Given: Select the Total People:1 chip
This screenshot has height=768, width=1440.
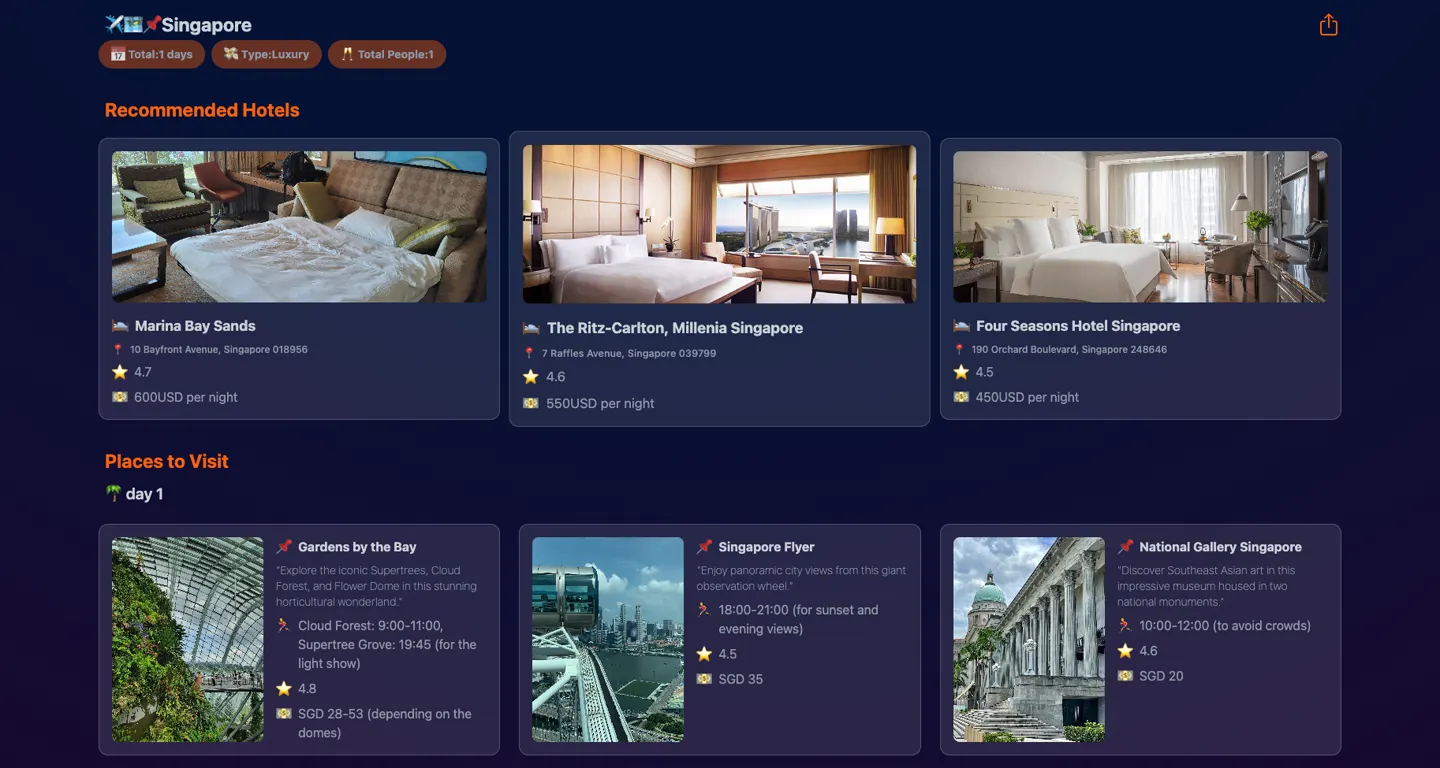Looking at the screenshot, I should [x=387, y=54].
